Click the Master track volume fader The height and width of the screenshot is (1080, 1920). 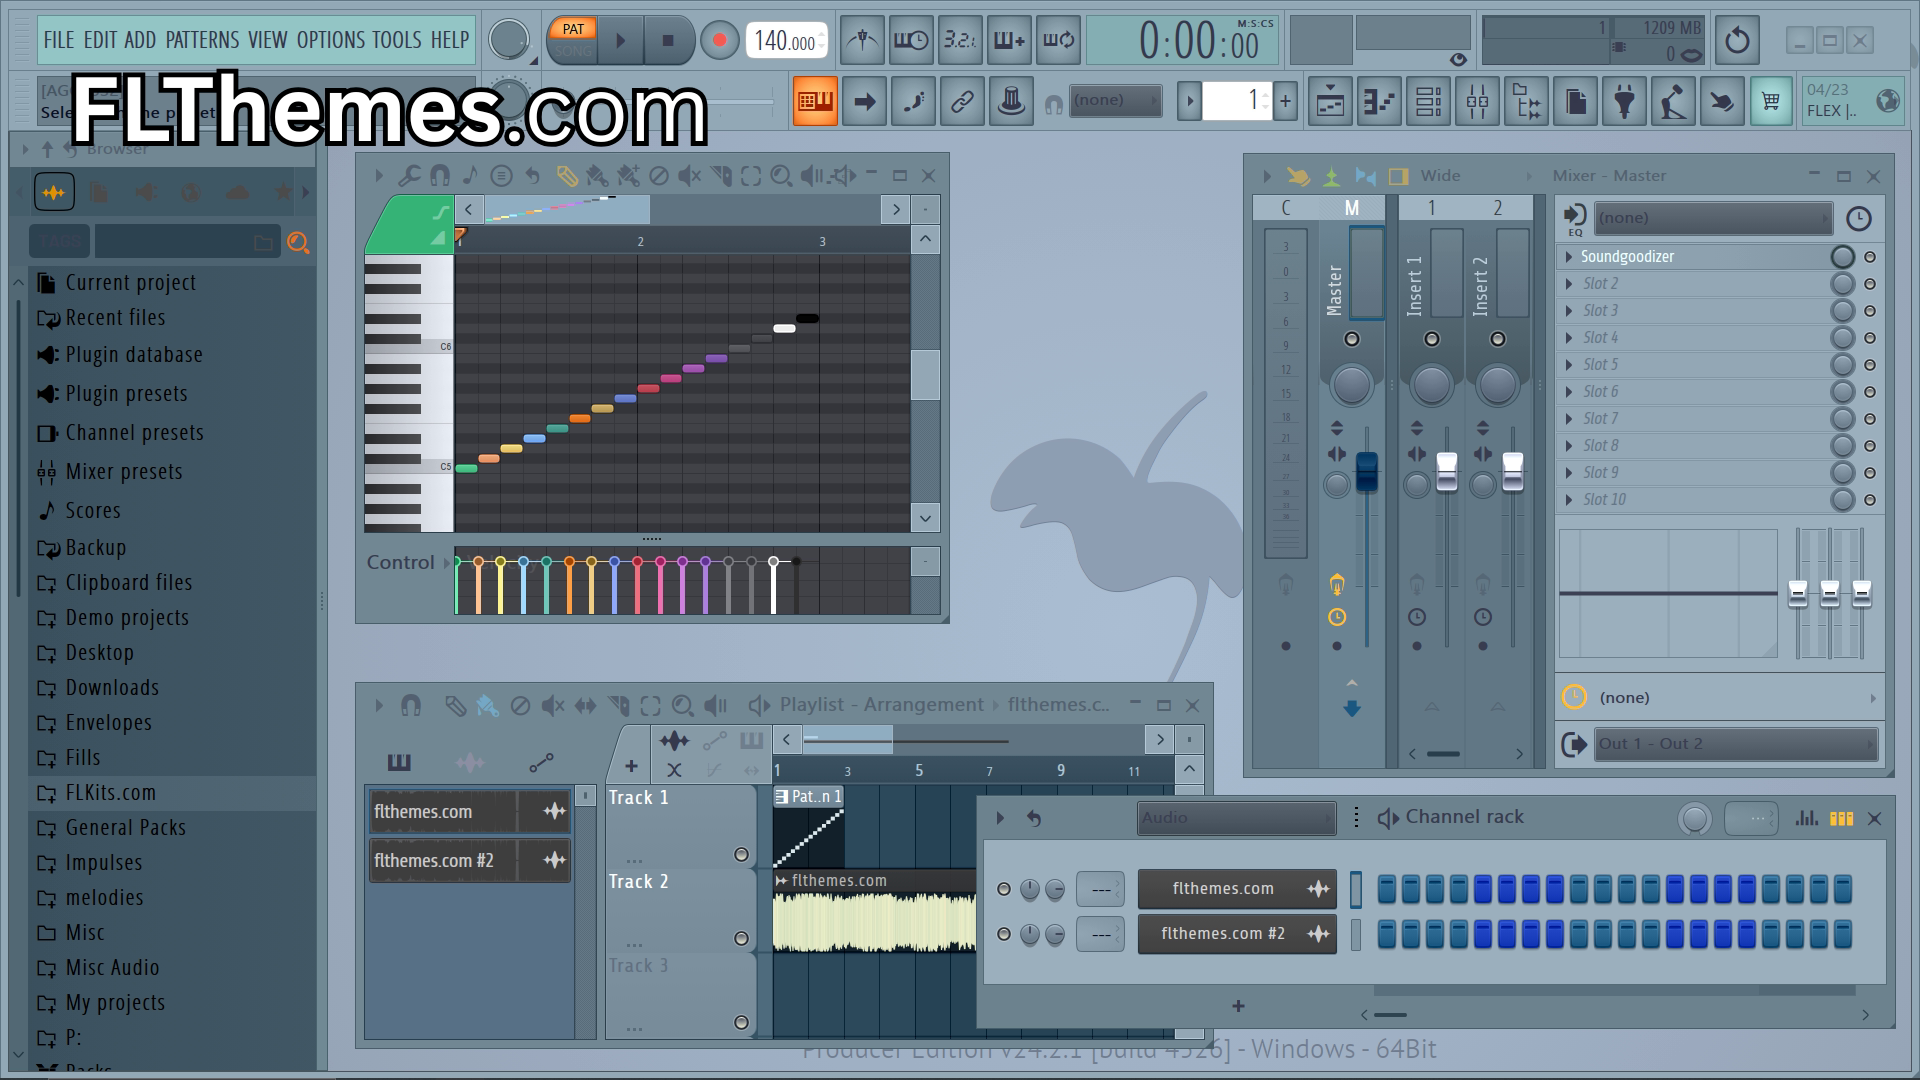1366,472
